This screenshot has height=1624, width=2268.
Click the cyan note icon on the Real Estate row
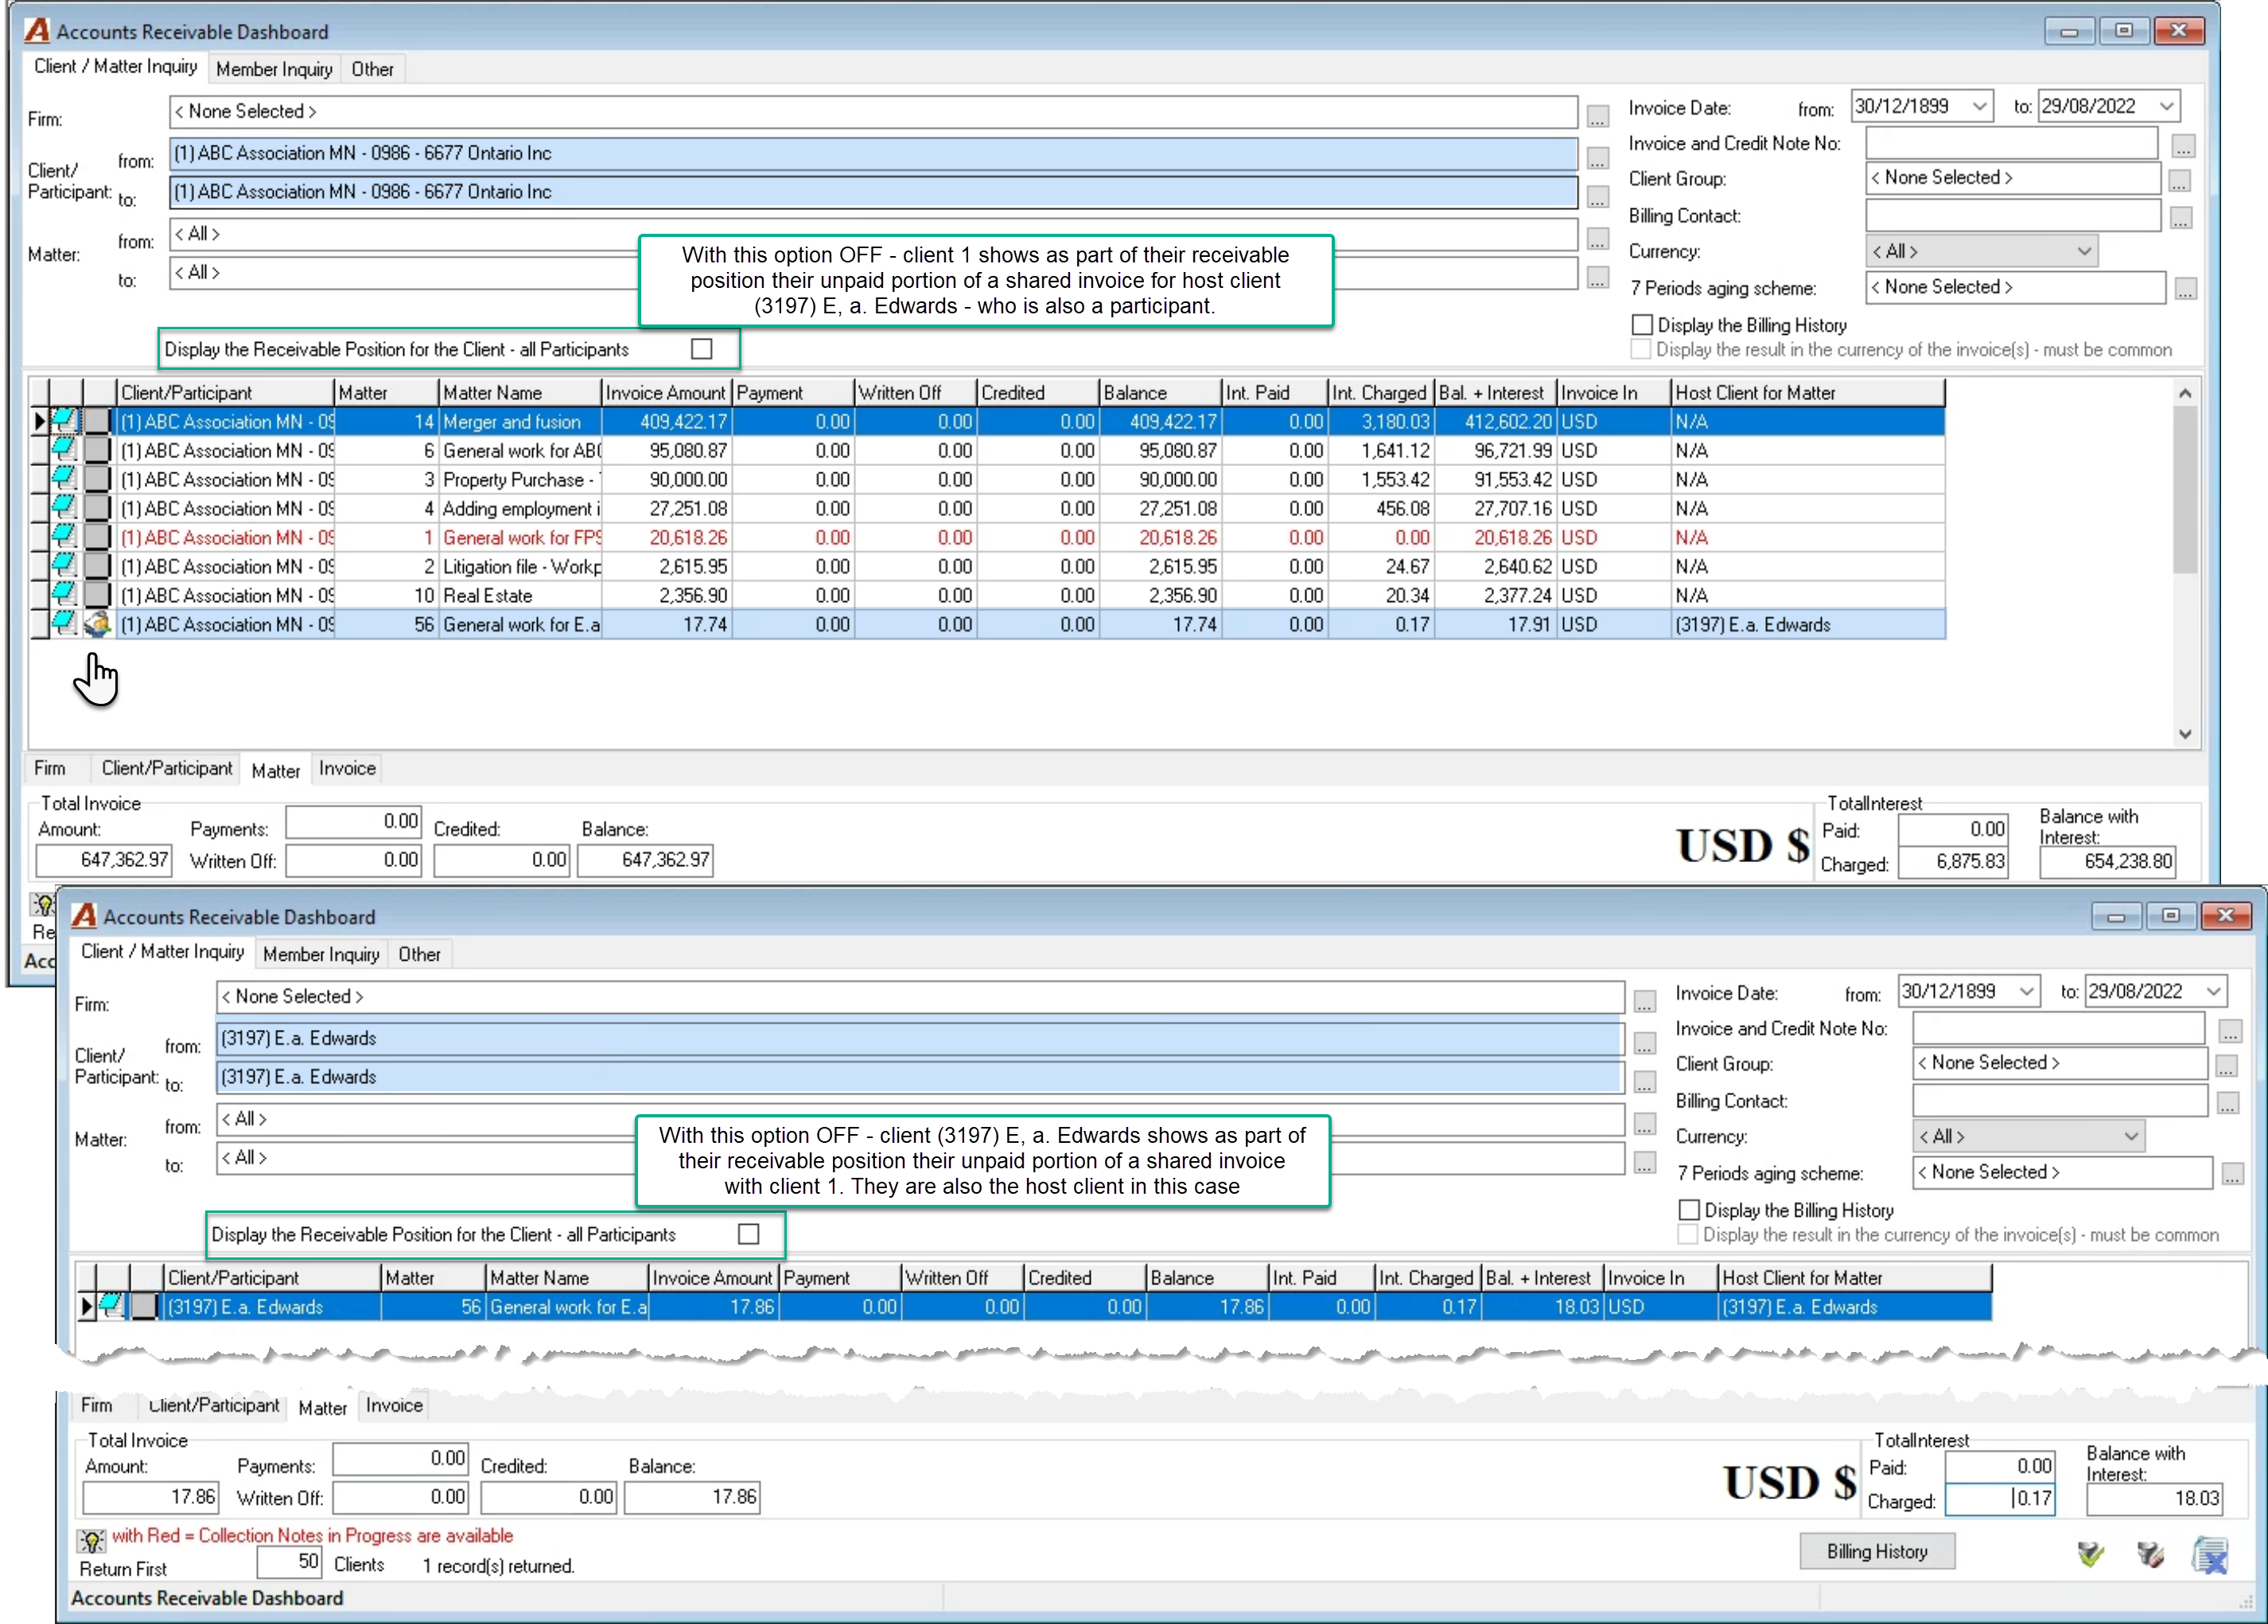tap(64, 595)
